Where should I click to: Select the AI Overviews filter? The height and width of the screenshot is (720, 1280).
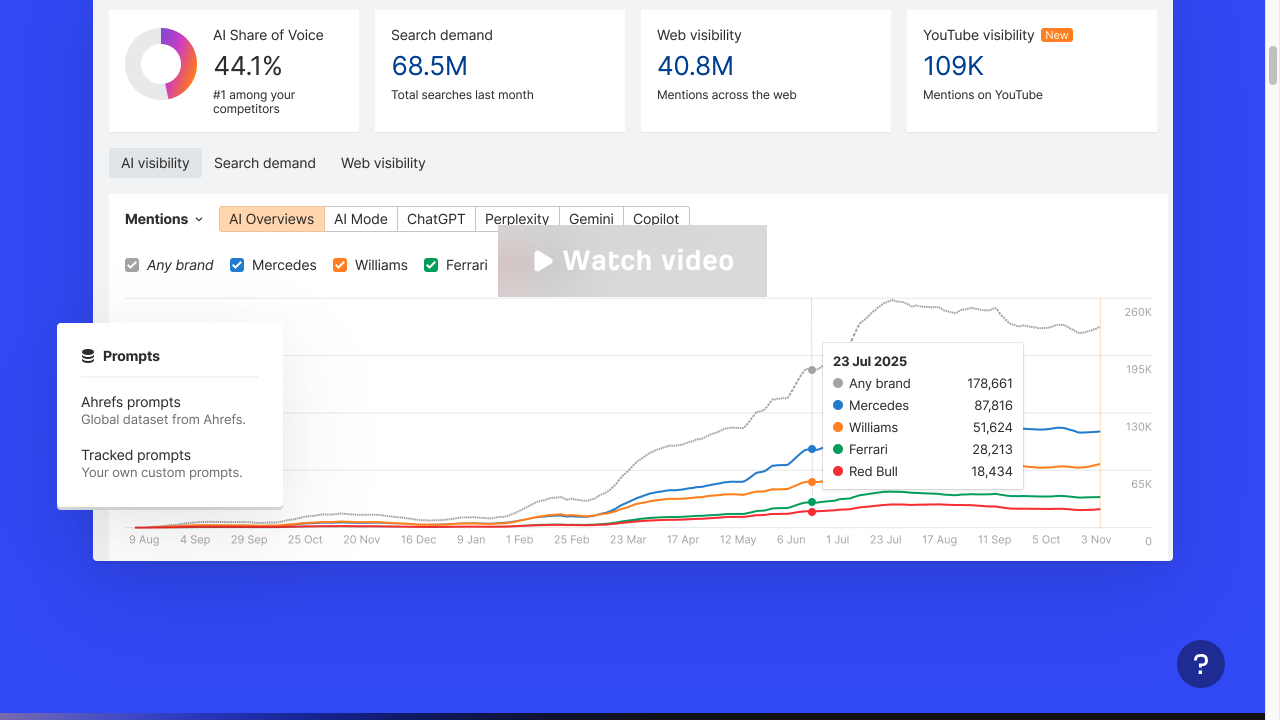coord(272,219)
